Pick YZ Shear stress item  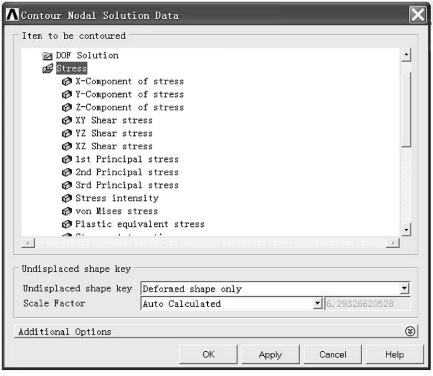coord(114,134)
